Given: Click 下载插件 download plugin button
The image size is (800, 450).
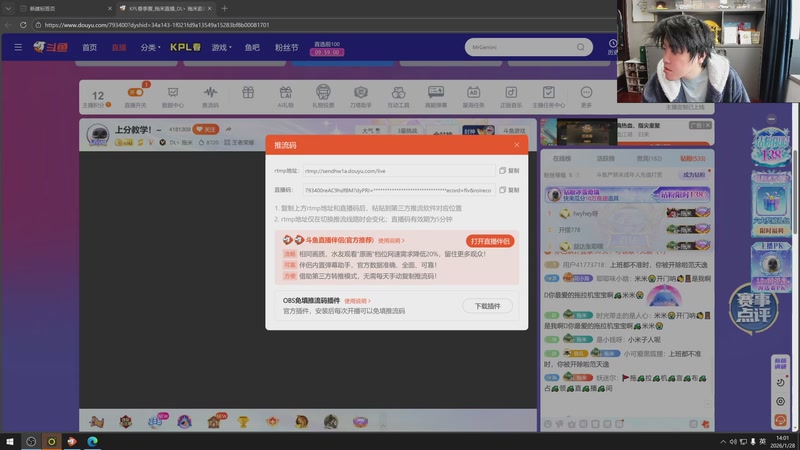Looking at the screenshot, I should pos(487,306).
